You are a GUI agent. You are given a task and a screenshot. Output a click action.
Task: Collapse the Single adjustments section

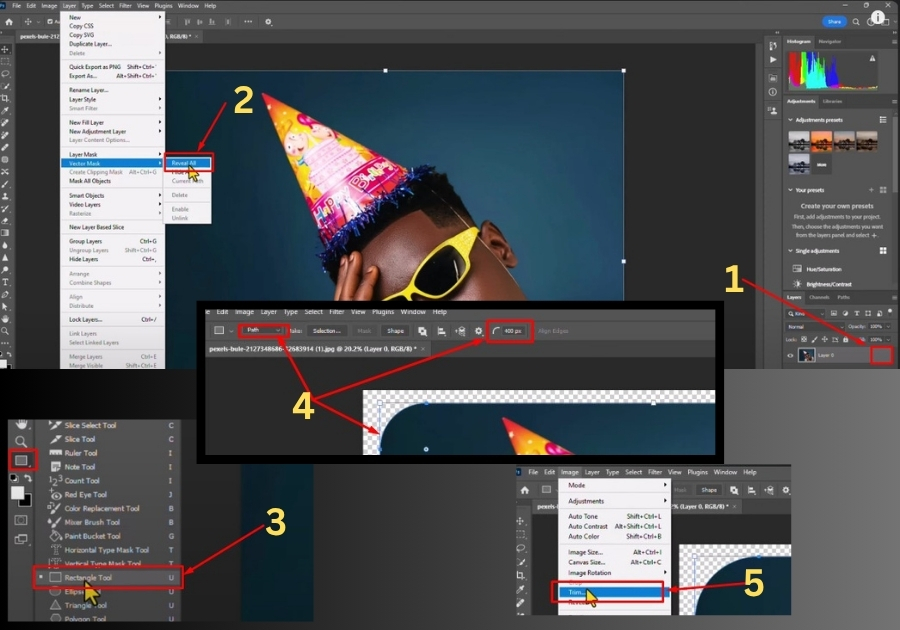[x=790, y=251]
